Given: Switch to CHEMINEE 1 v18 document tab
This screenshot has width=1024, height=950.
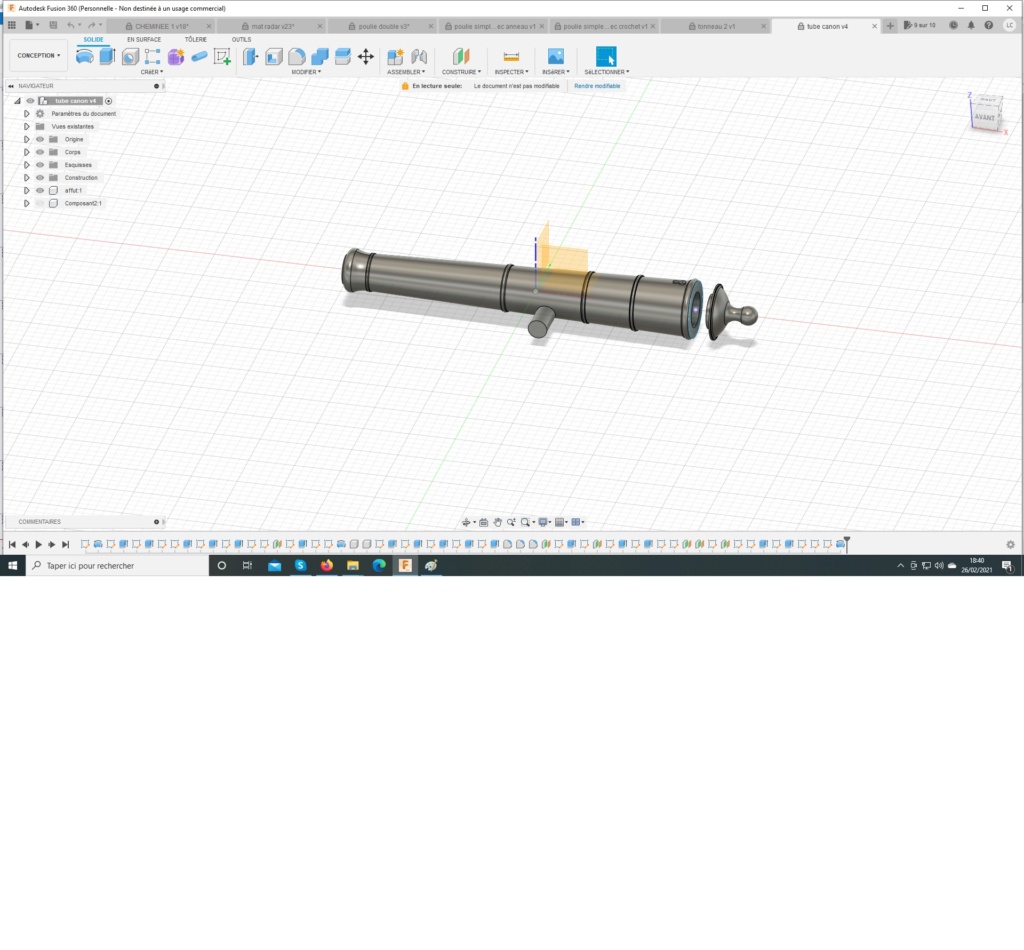Looking at the screenshot, I should [x=161, y=26].
